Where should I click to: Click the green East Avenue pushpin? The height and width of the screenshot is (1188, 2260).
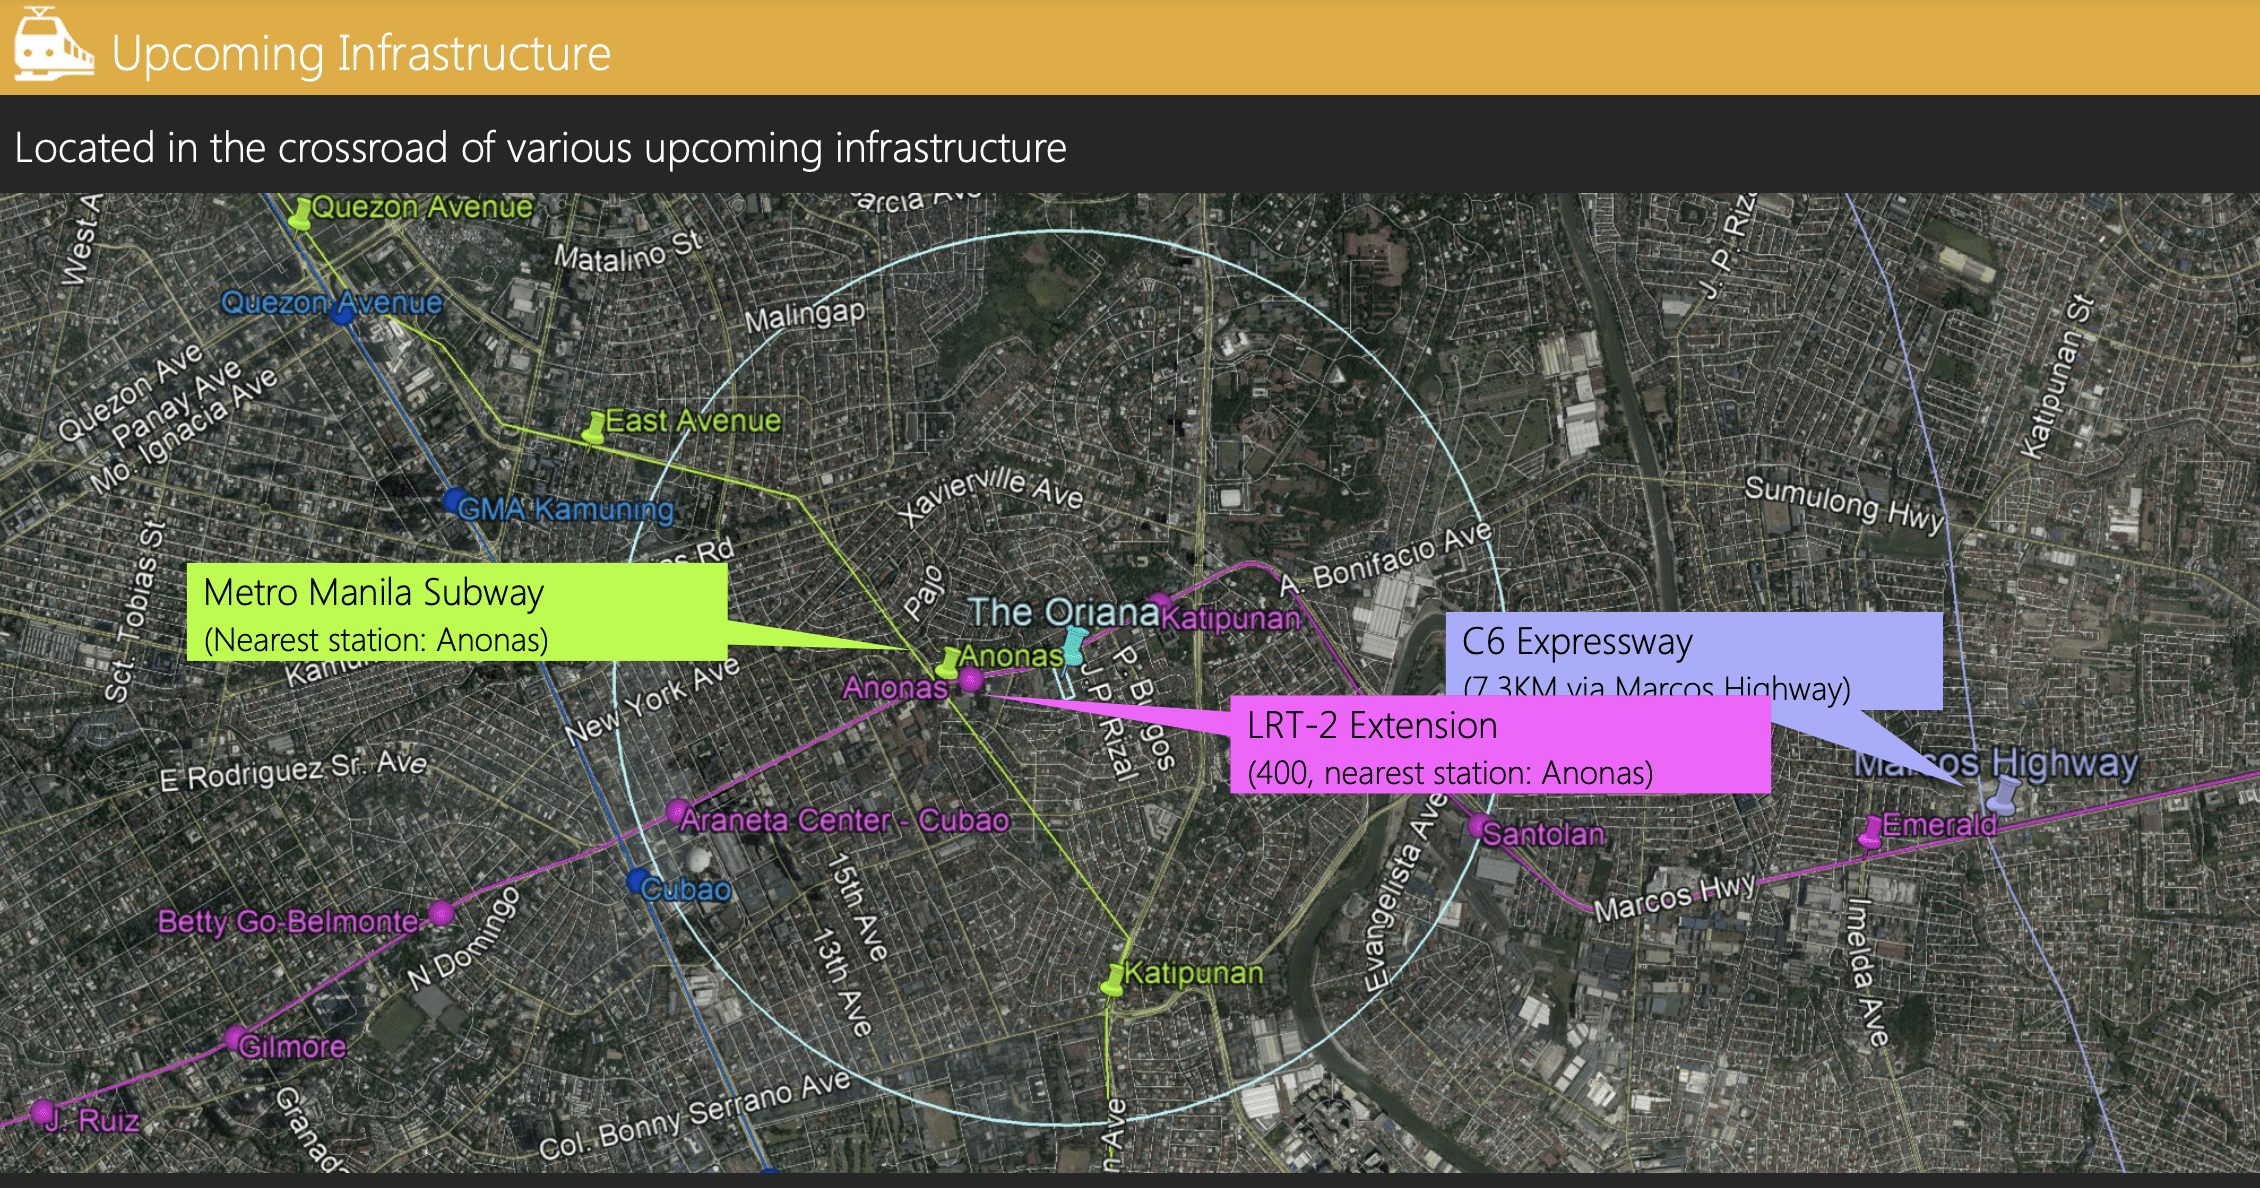[x=595, y=427]
